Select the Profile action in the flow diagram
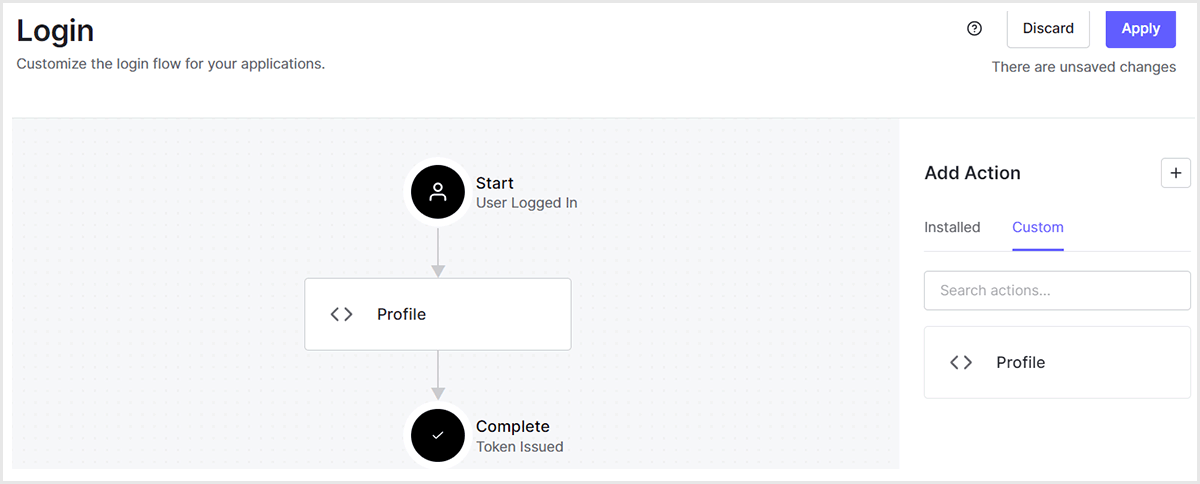Viewport: 1200px width, 484px height. [438, 314]
